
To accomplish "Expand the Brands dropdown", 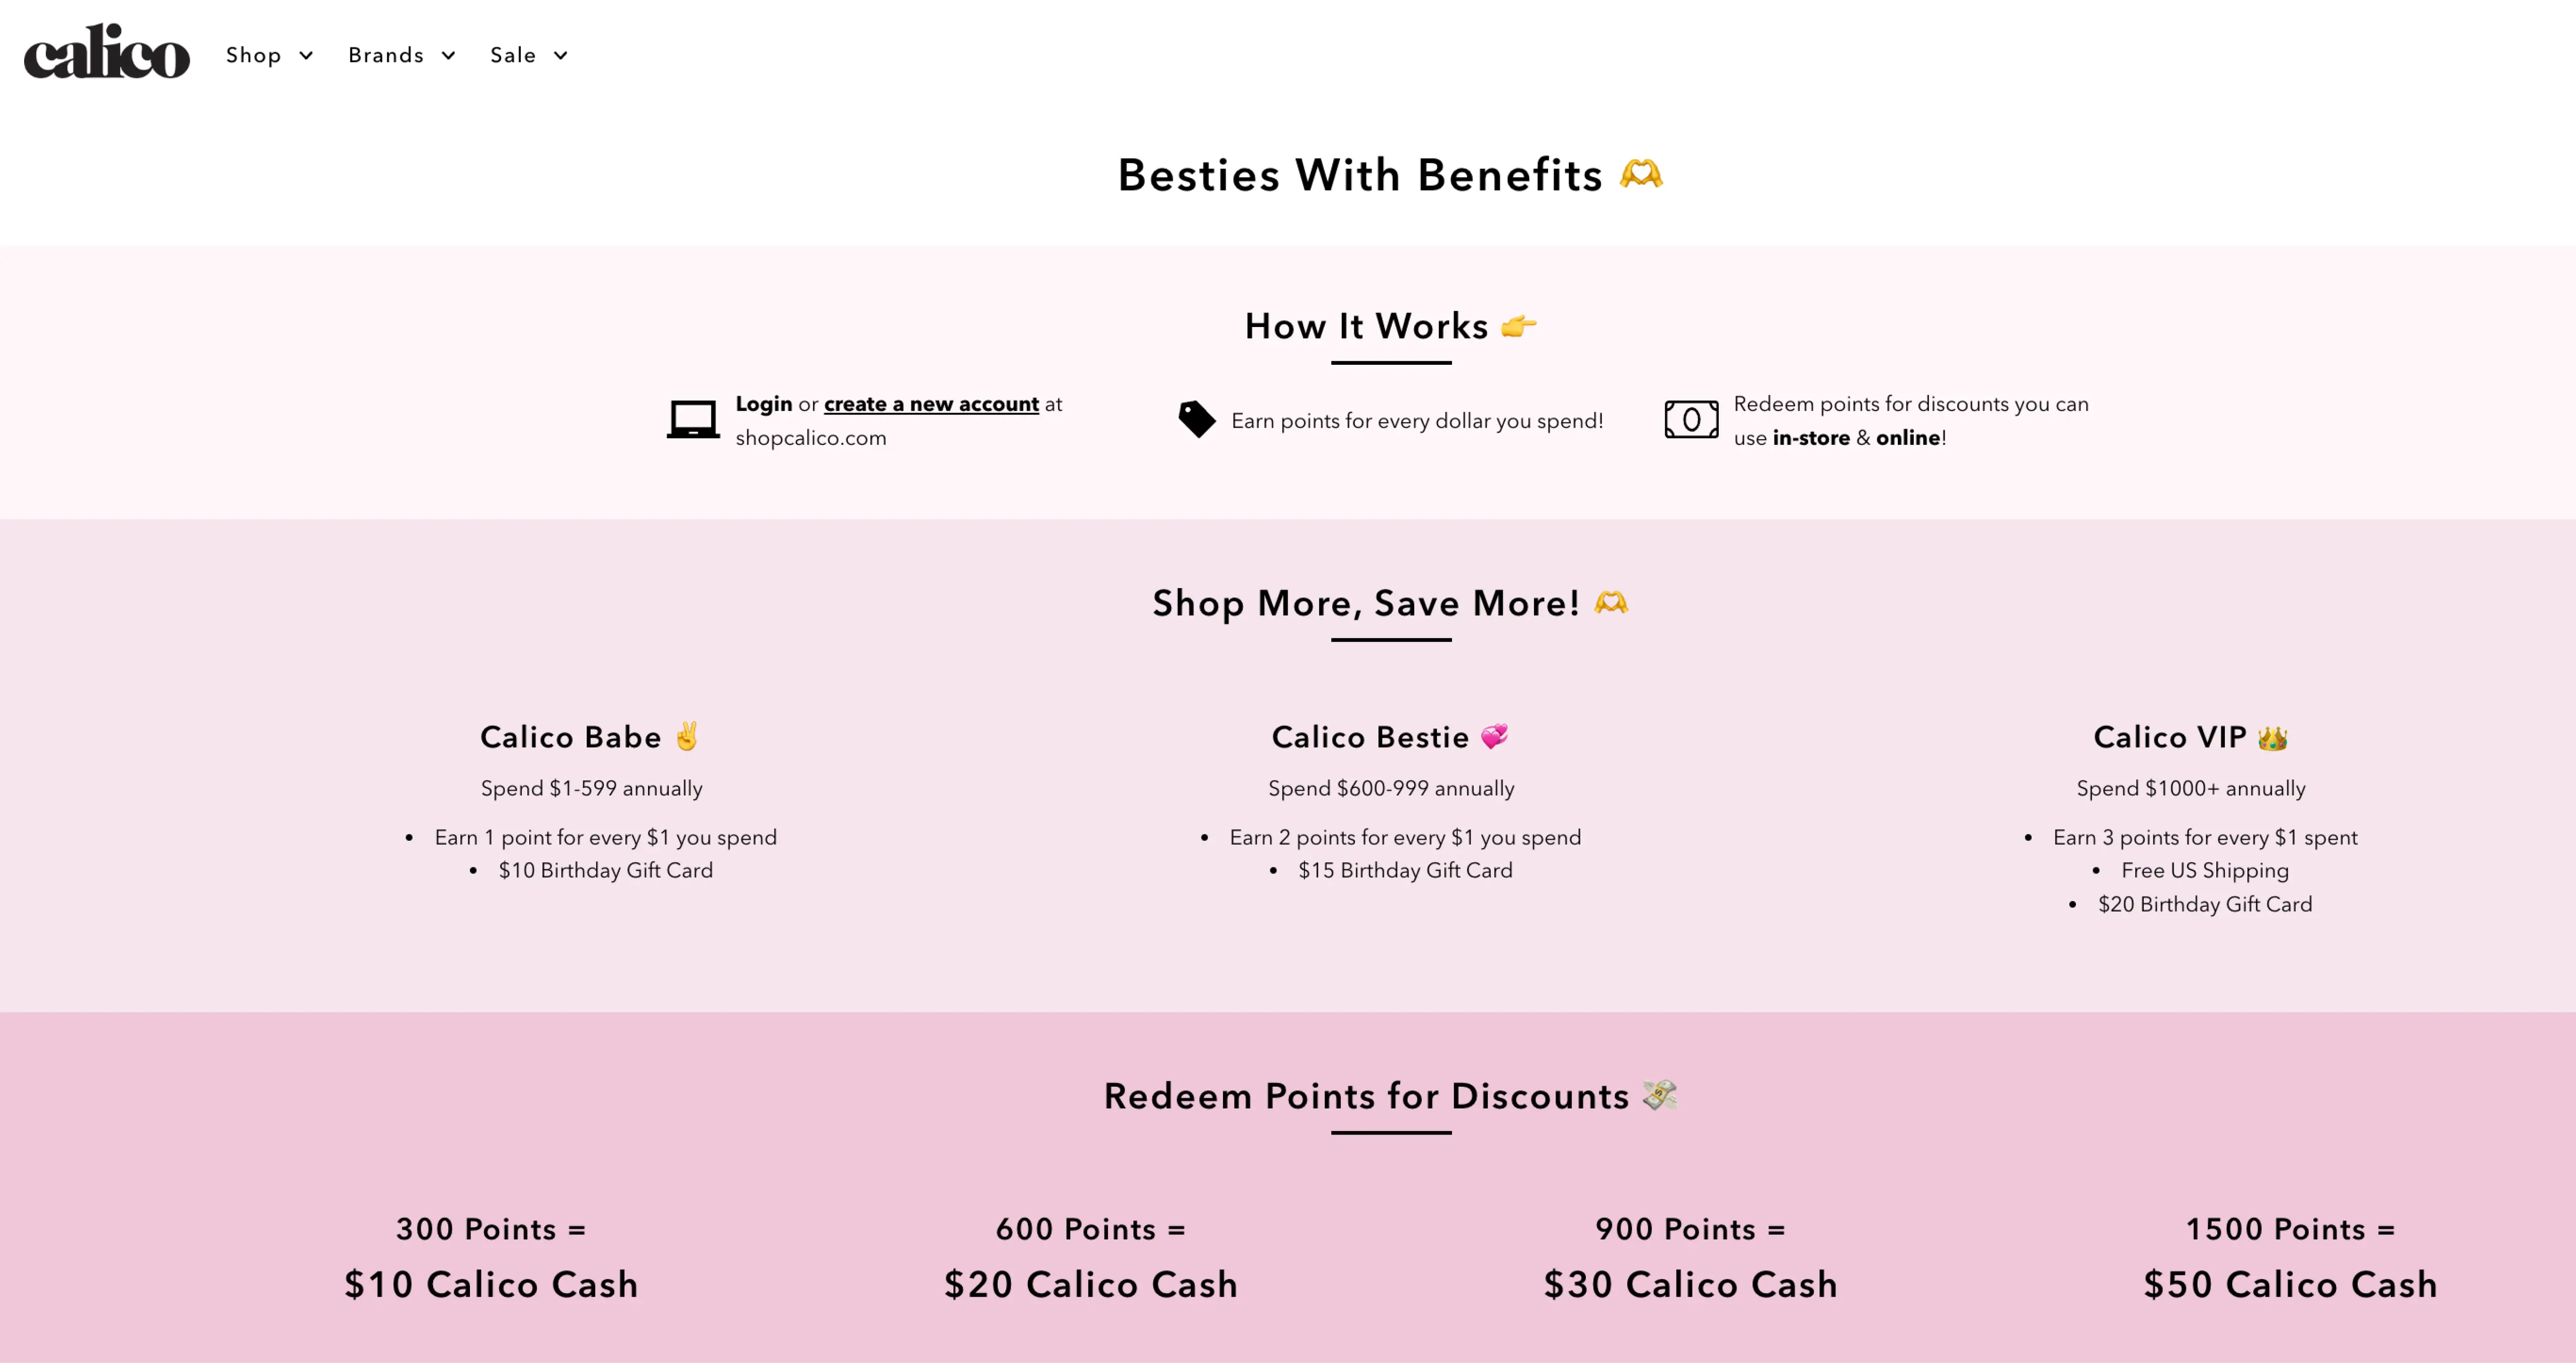I will point(401,55).
